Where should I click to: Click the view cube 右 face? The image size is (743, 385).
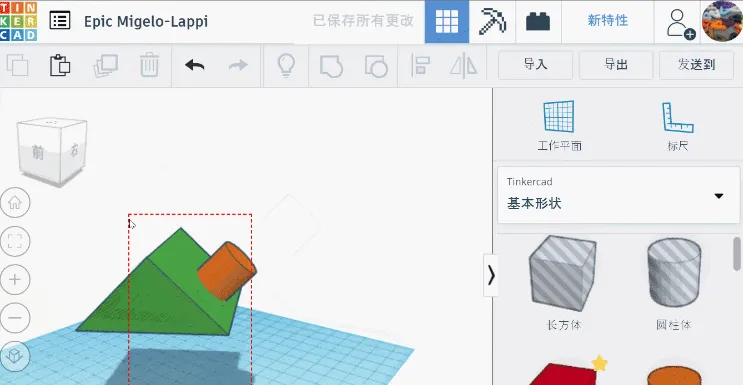[x=74, y=150]
